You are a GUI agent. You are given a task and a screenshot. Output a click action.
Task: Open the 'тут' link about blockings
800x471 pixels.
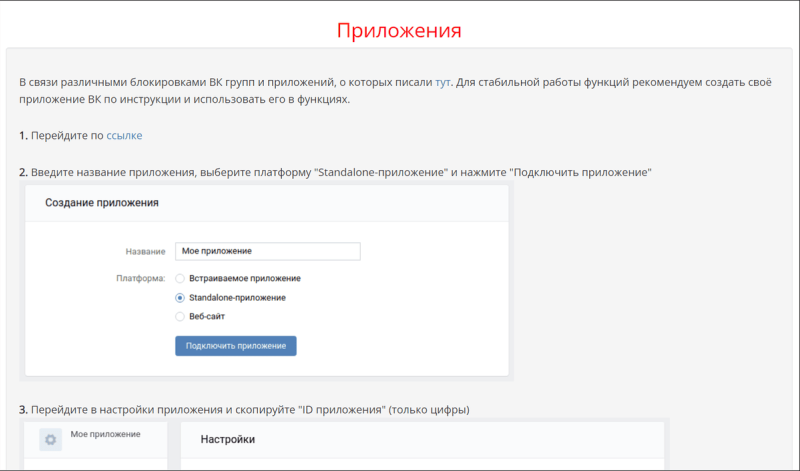[x=442, y=82]
